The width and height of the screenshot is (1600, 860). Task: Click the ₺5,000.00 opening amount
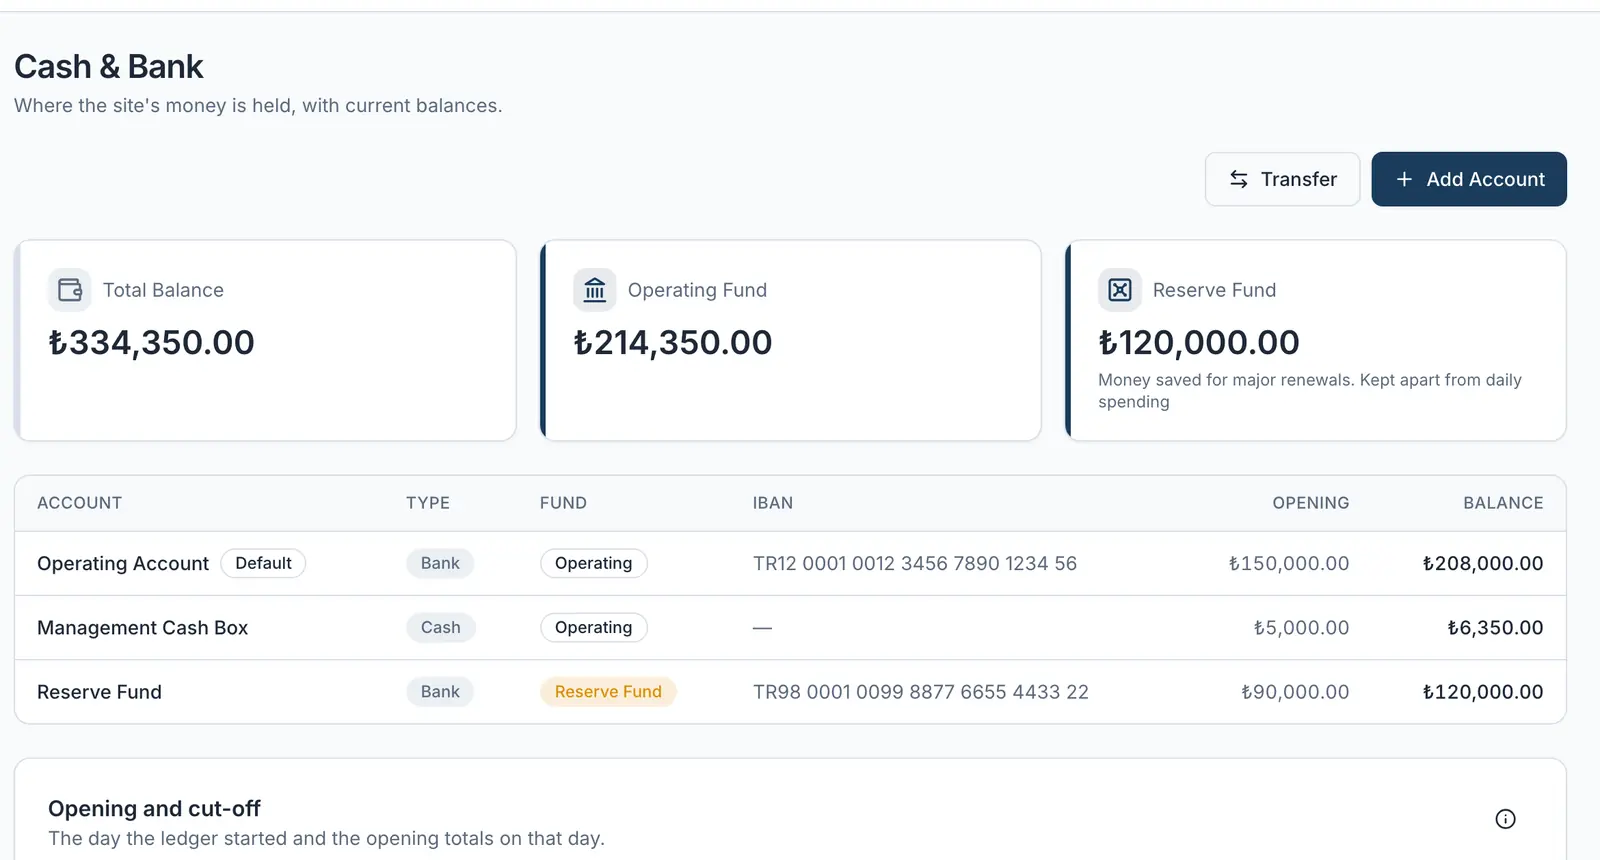[1301, 627]
